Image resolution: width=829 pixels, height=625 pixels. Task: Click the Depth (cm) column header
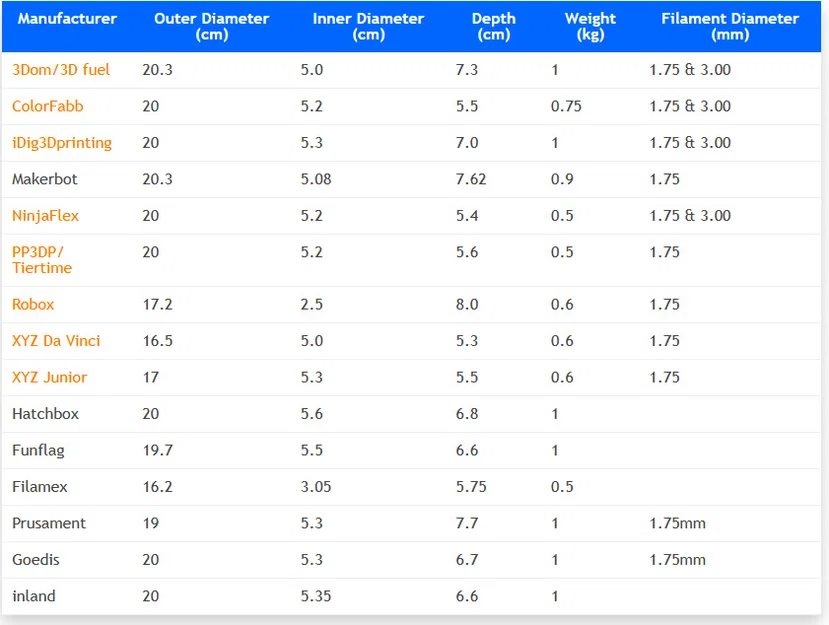click(493, 26)
